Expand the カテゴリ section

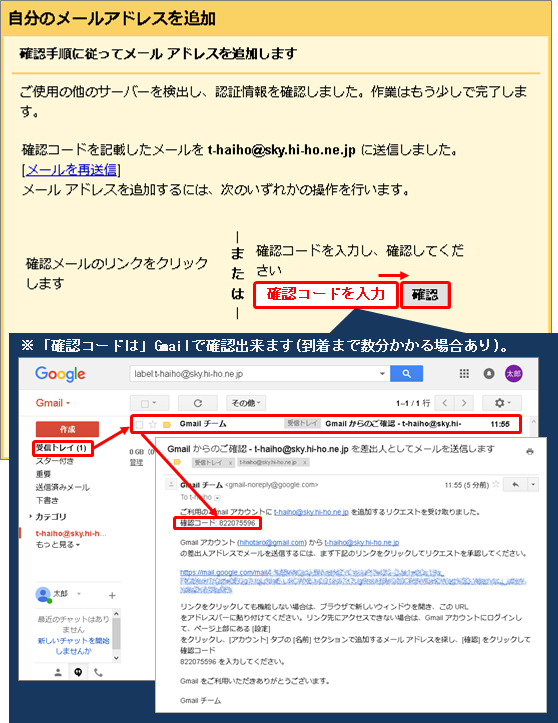[51, 516]
